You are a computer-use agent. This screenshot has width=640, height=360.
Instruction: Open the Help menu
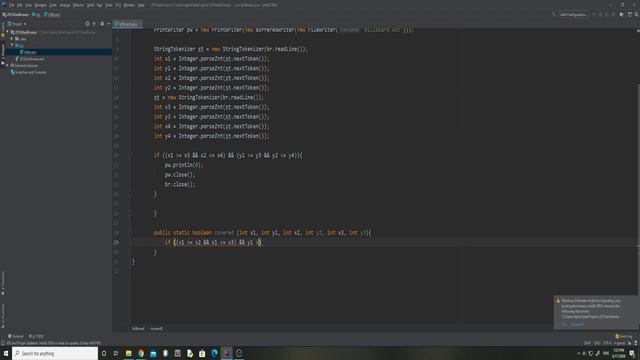pyautogui.click(x=141, y=5)
